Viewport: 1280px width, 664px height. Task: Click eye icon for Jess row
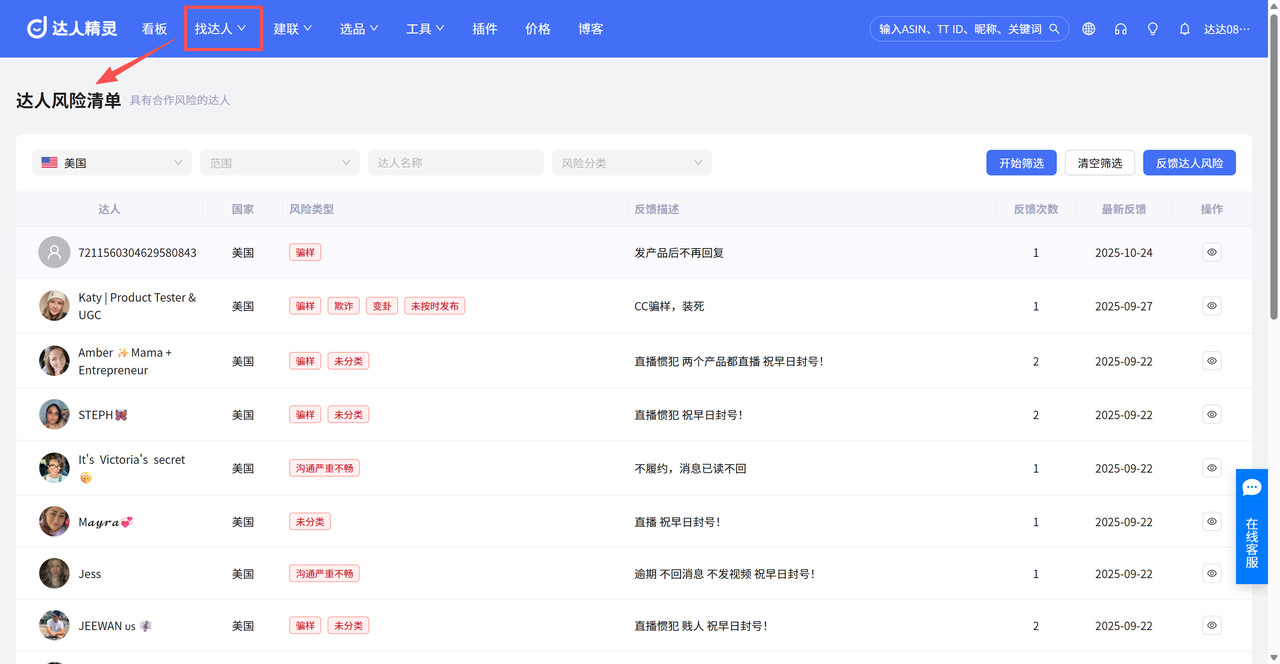(1212, 574)
